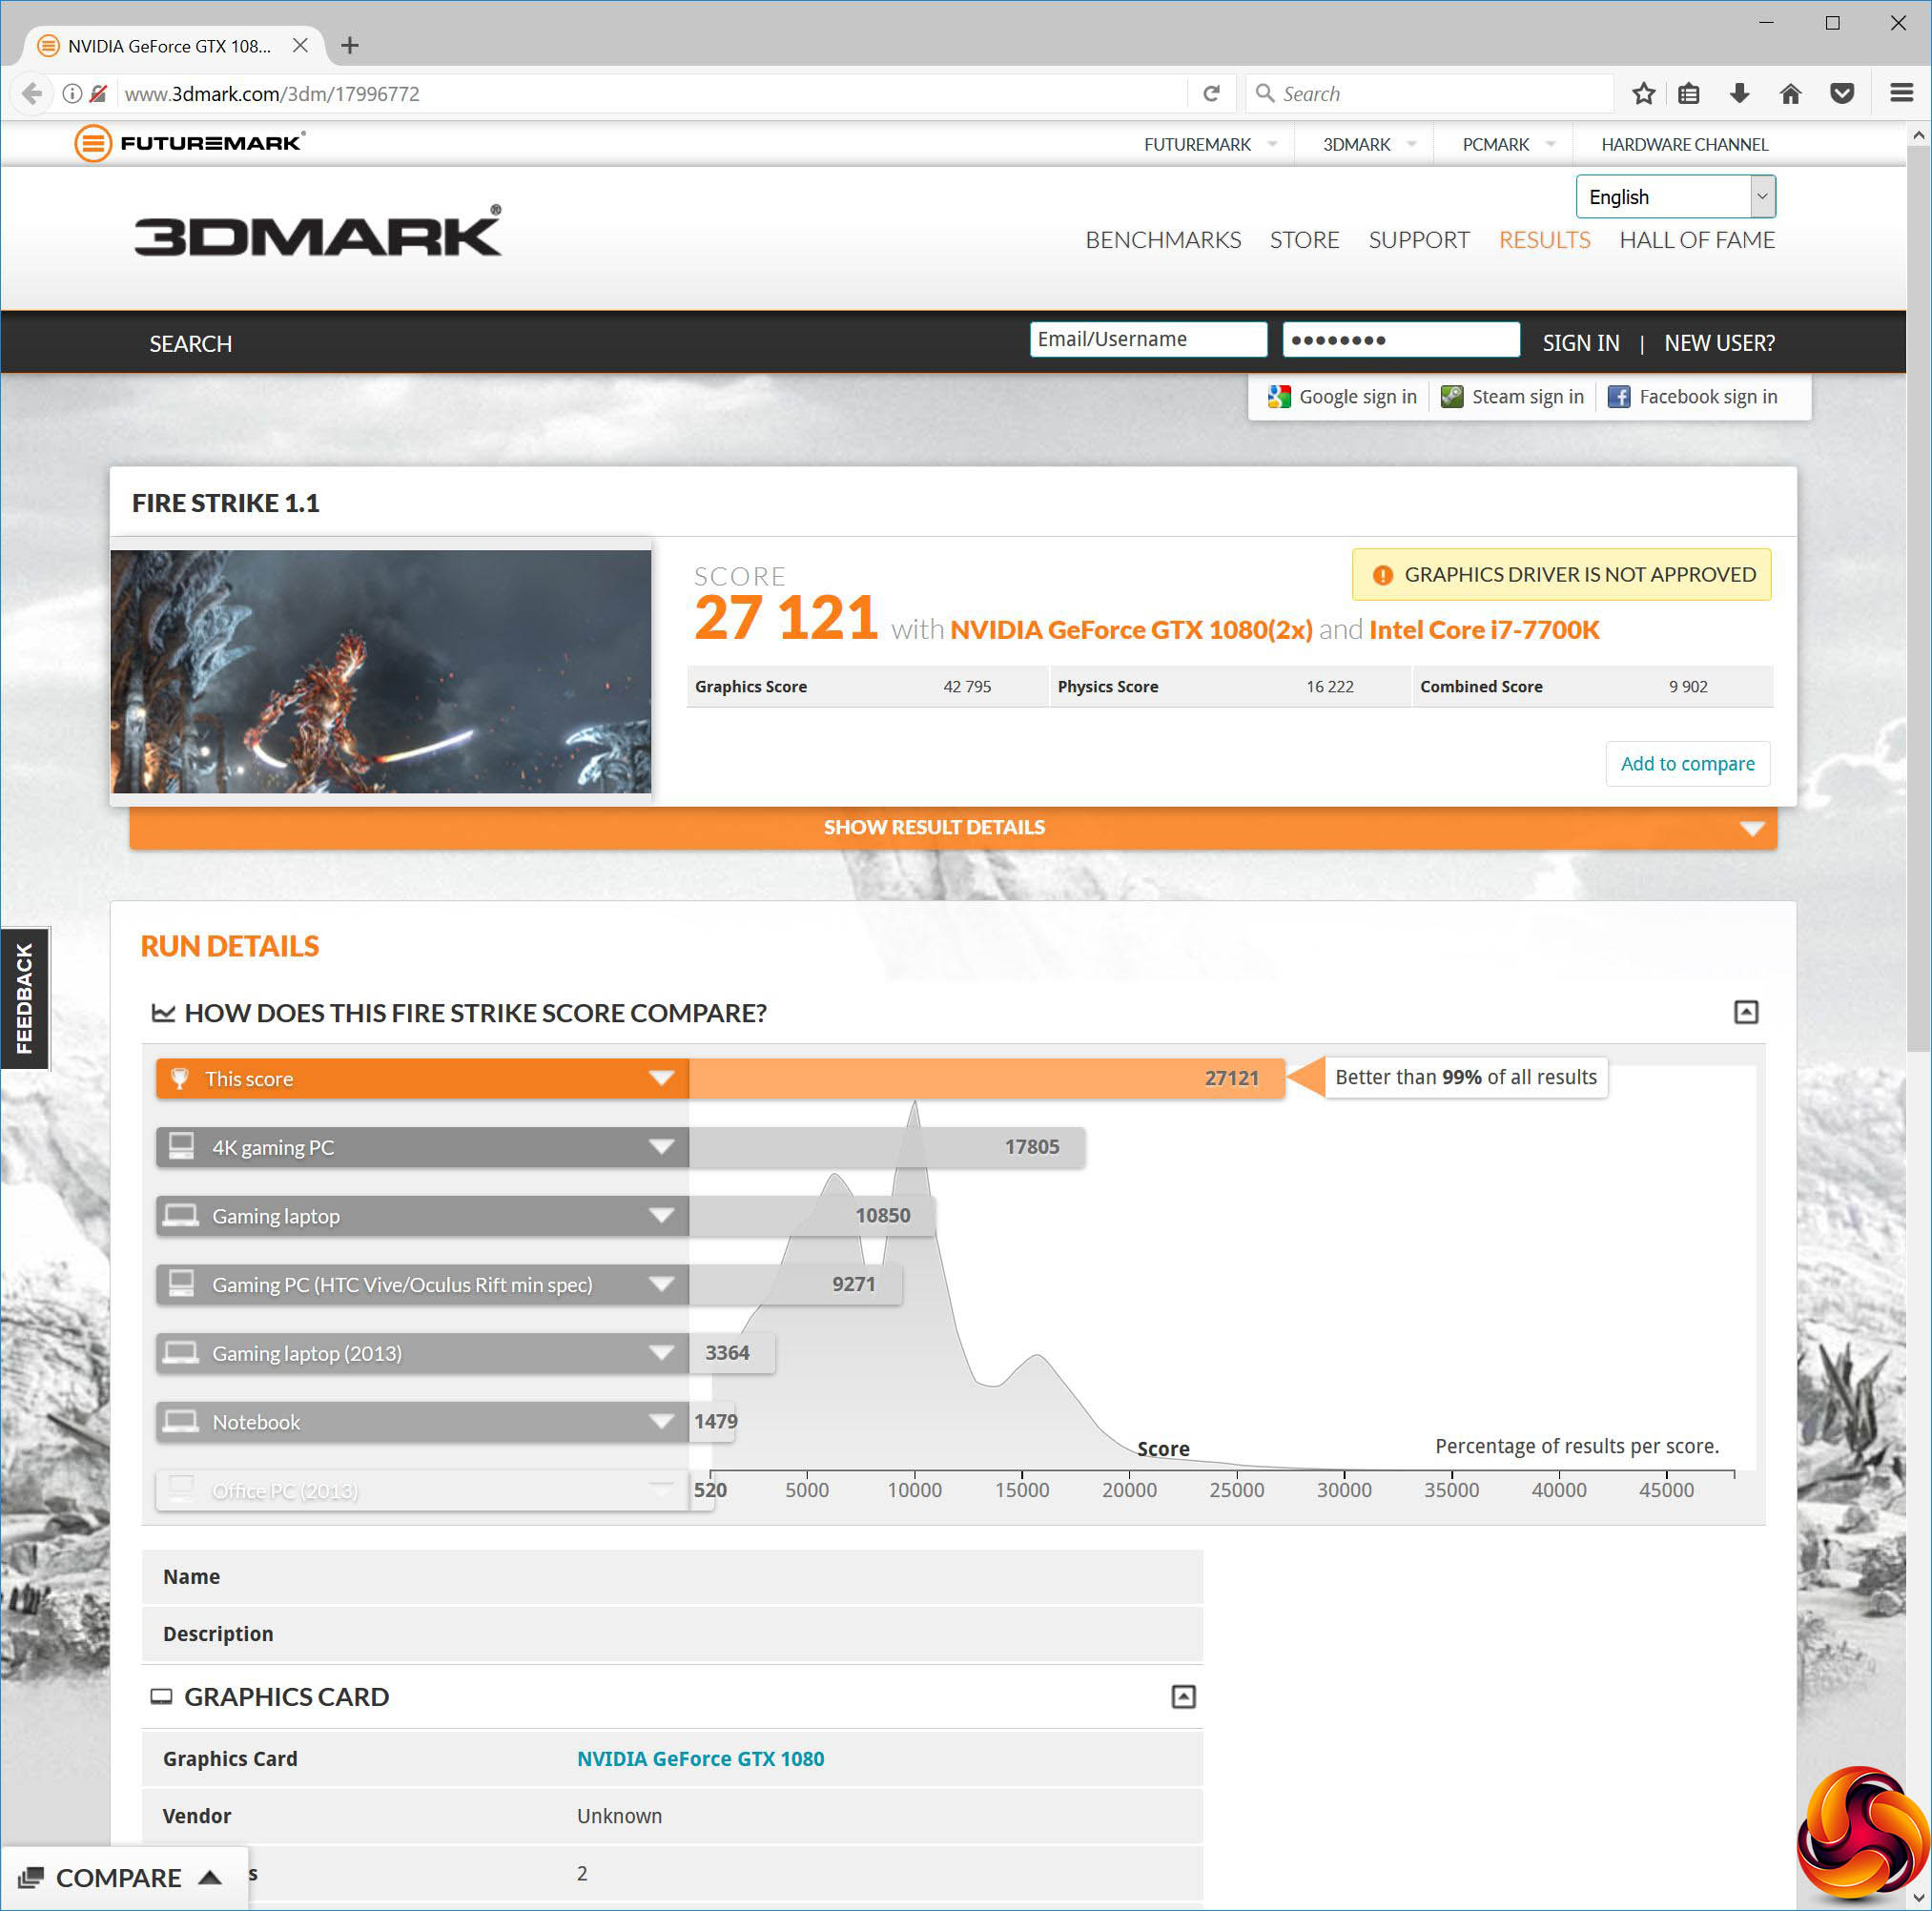Click the browser reload icon
Screen dimensions: 1932x1911
1211,94
